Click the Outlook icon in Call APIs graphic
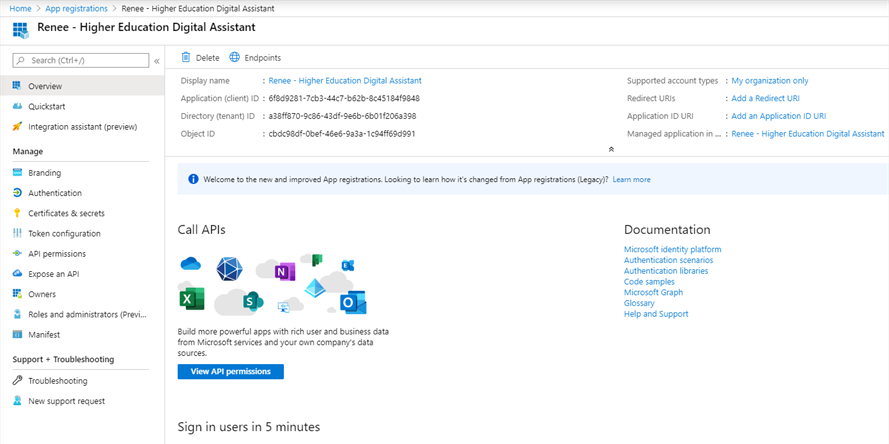 pyautogui.click(x=353, y=303)
